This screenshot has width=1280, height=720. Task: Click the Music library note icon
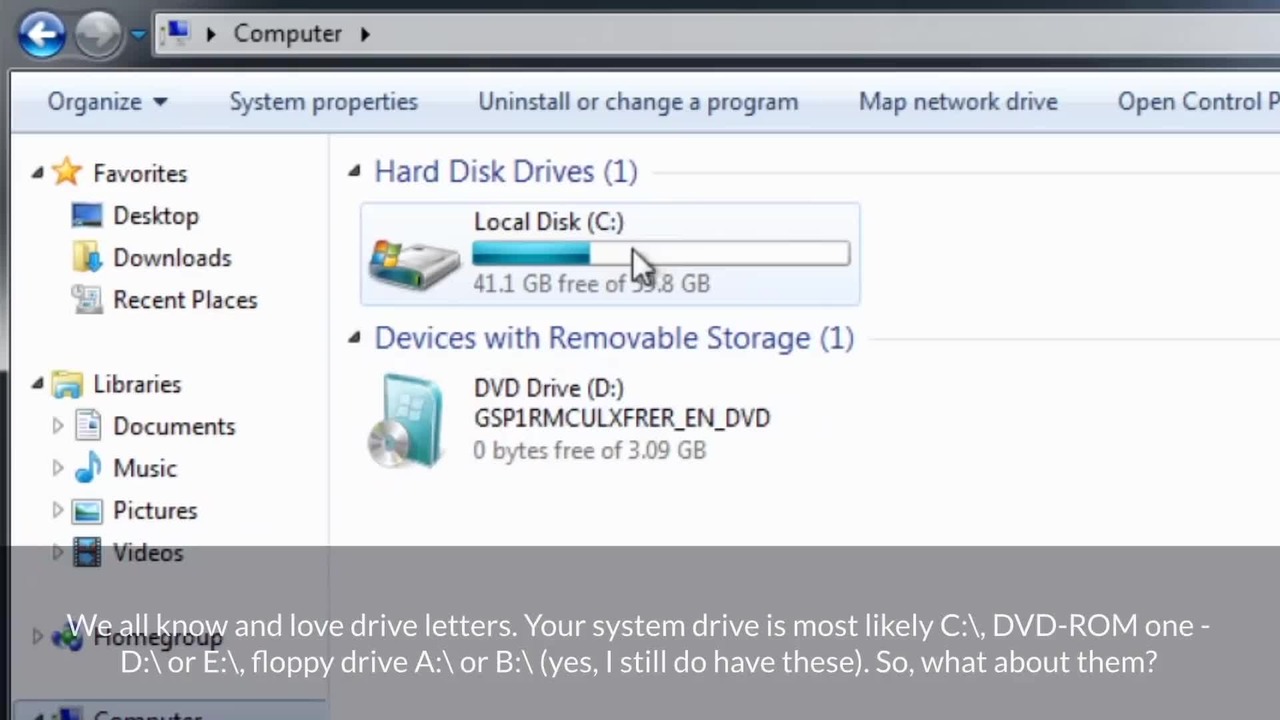click(88, 468)
